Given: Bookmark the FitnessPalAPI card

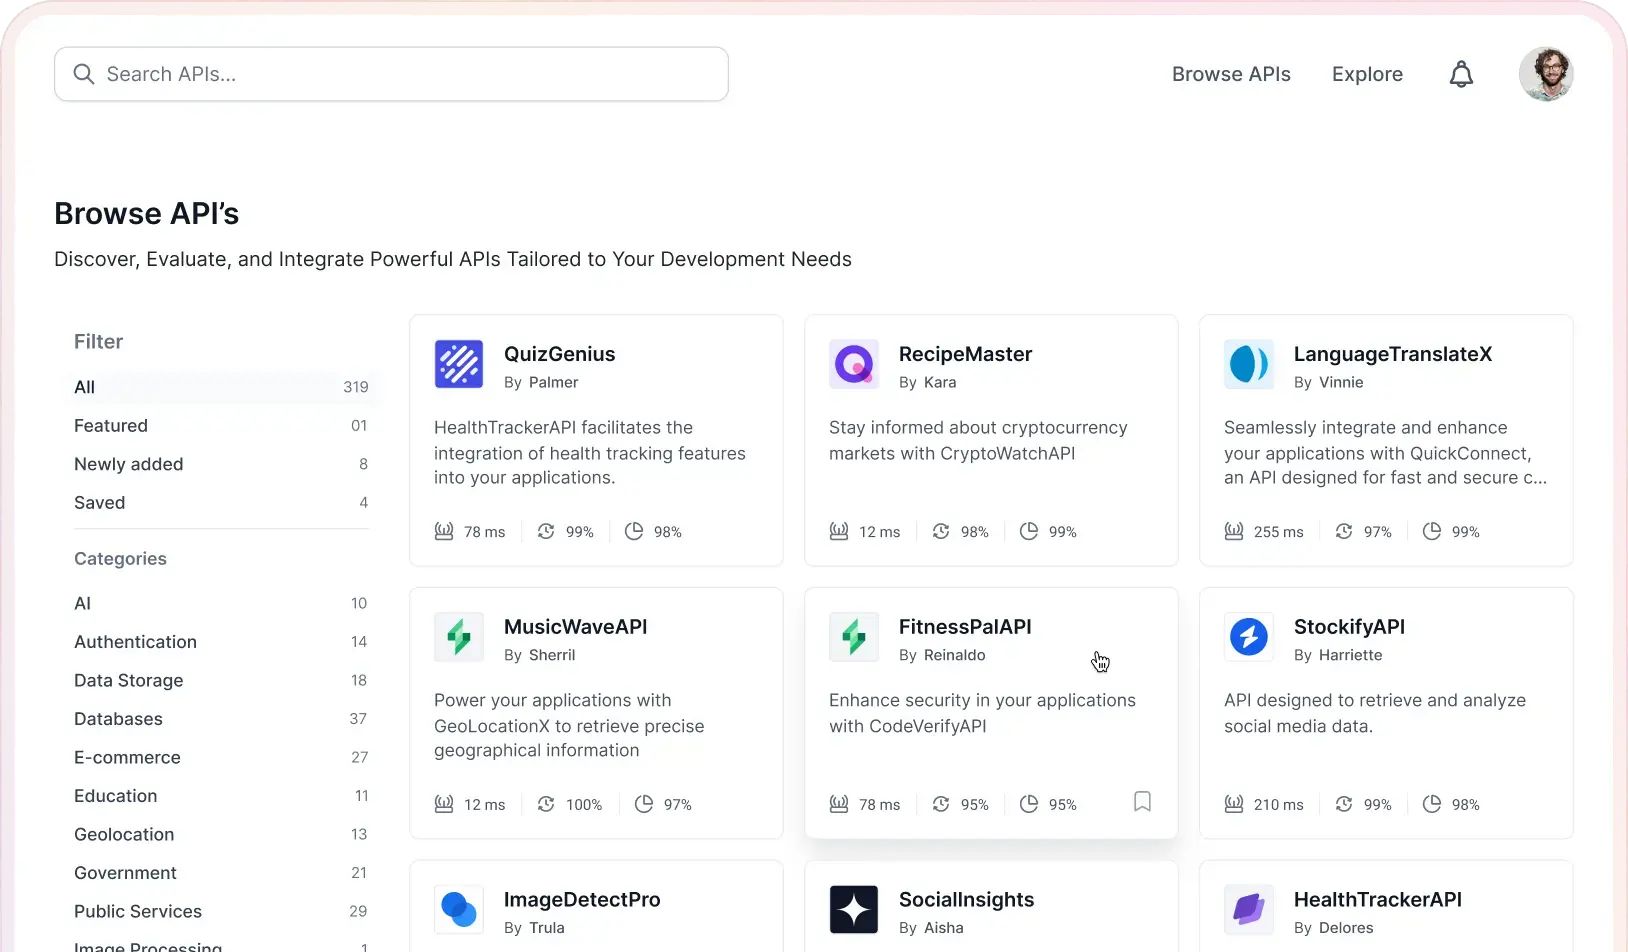Looking at the screenshot, I should click(1142, 802).
